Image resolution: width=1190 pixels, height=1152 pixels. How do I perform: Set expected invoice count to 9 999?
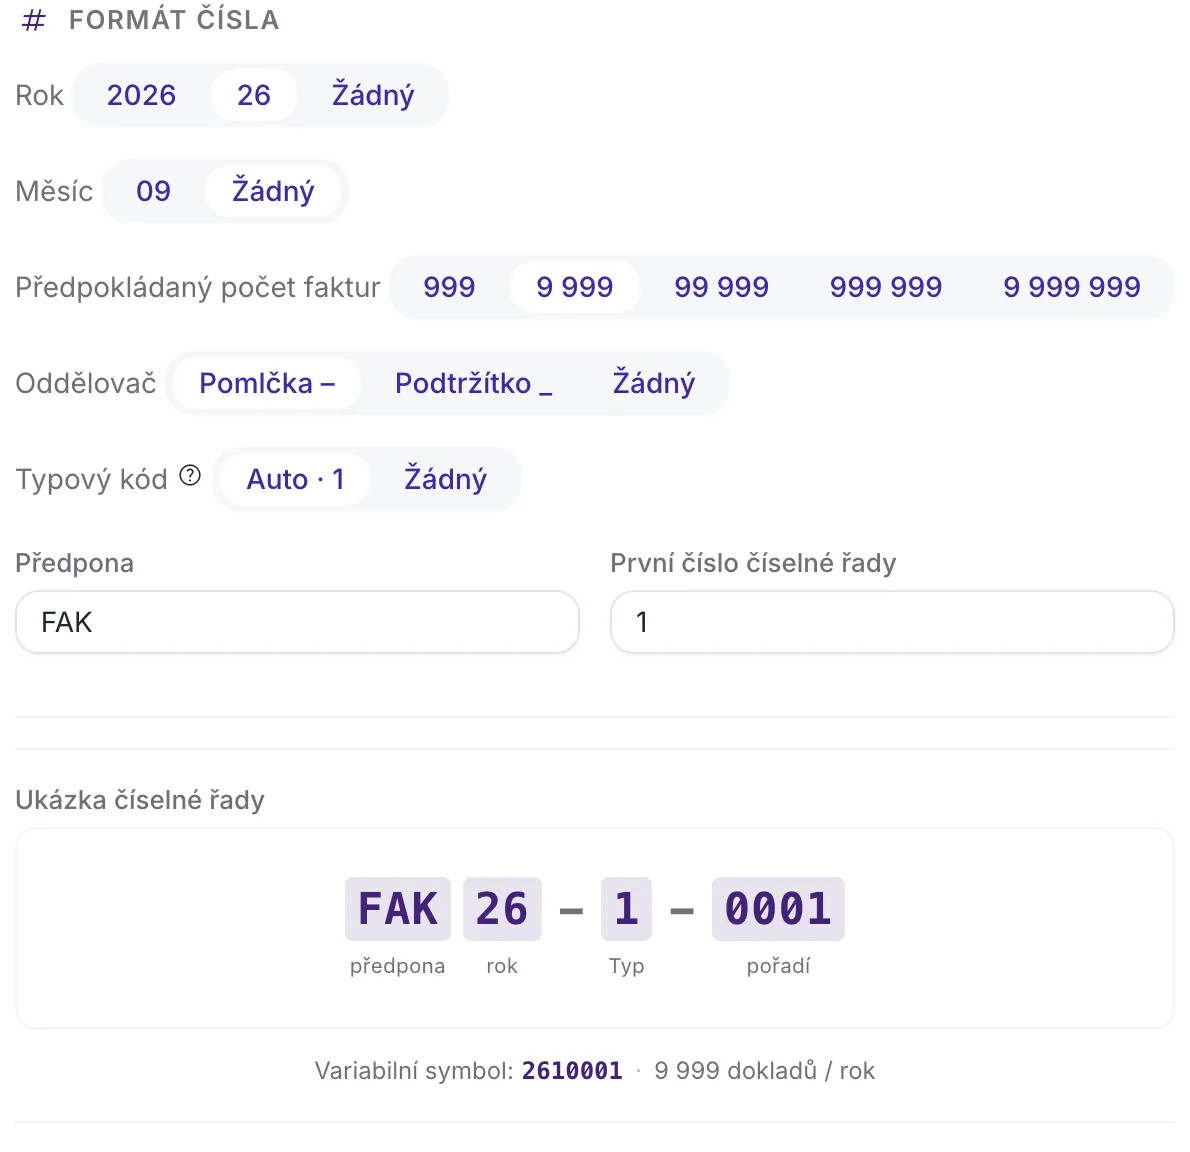point(575,287)
